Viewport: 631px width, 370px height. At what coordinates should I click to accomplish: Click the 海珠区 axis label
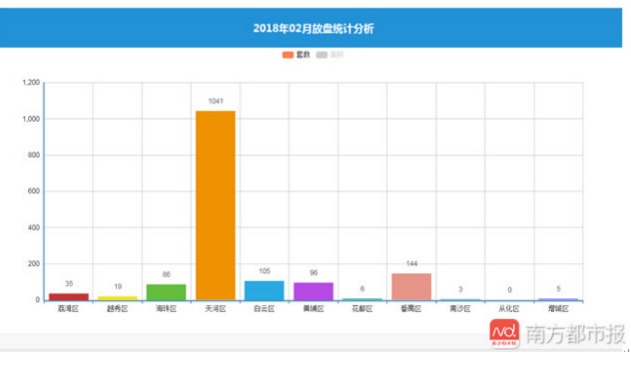click(166, 309)
